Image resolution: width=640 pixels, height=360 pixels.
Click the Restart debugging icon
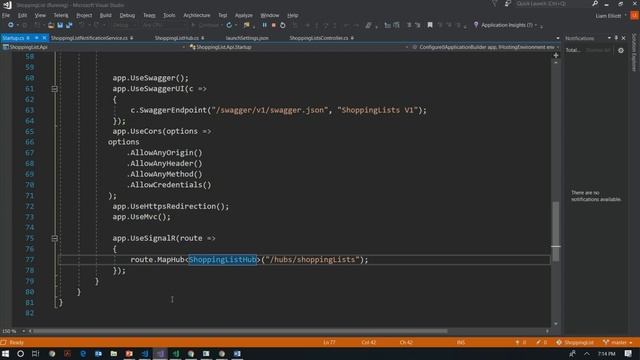(x=282, y=25)
